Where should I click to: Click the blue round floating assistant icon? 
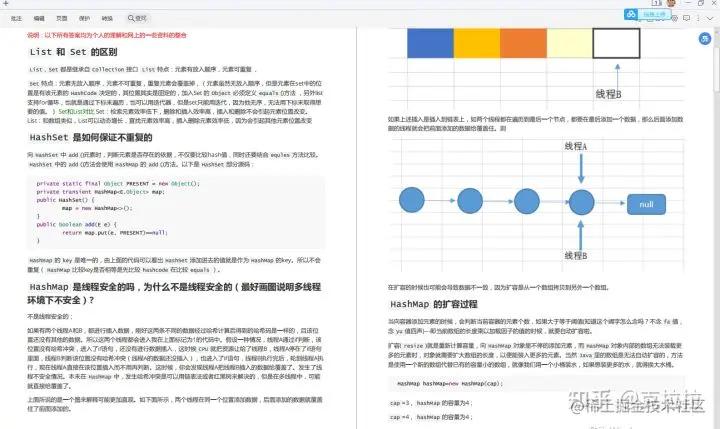coord(705,39)
